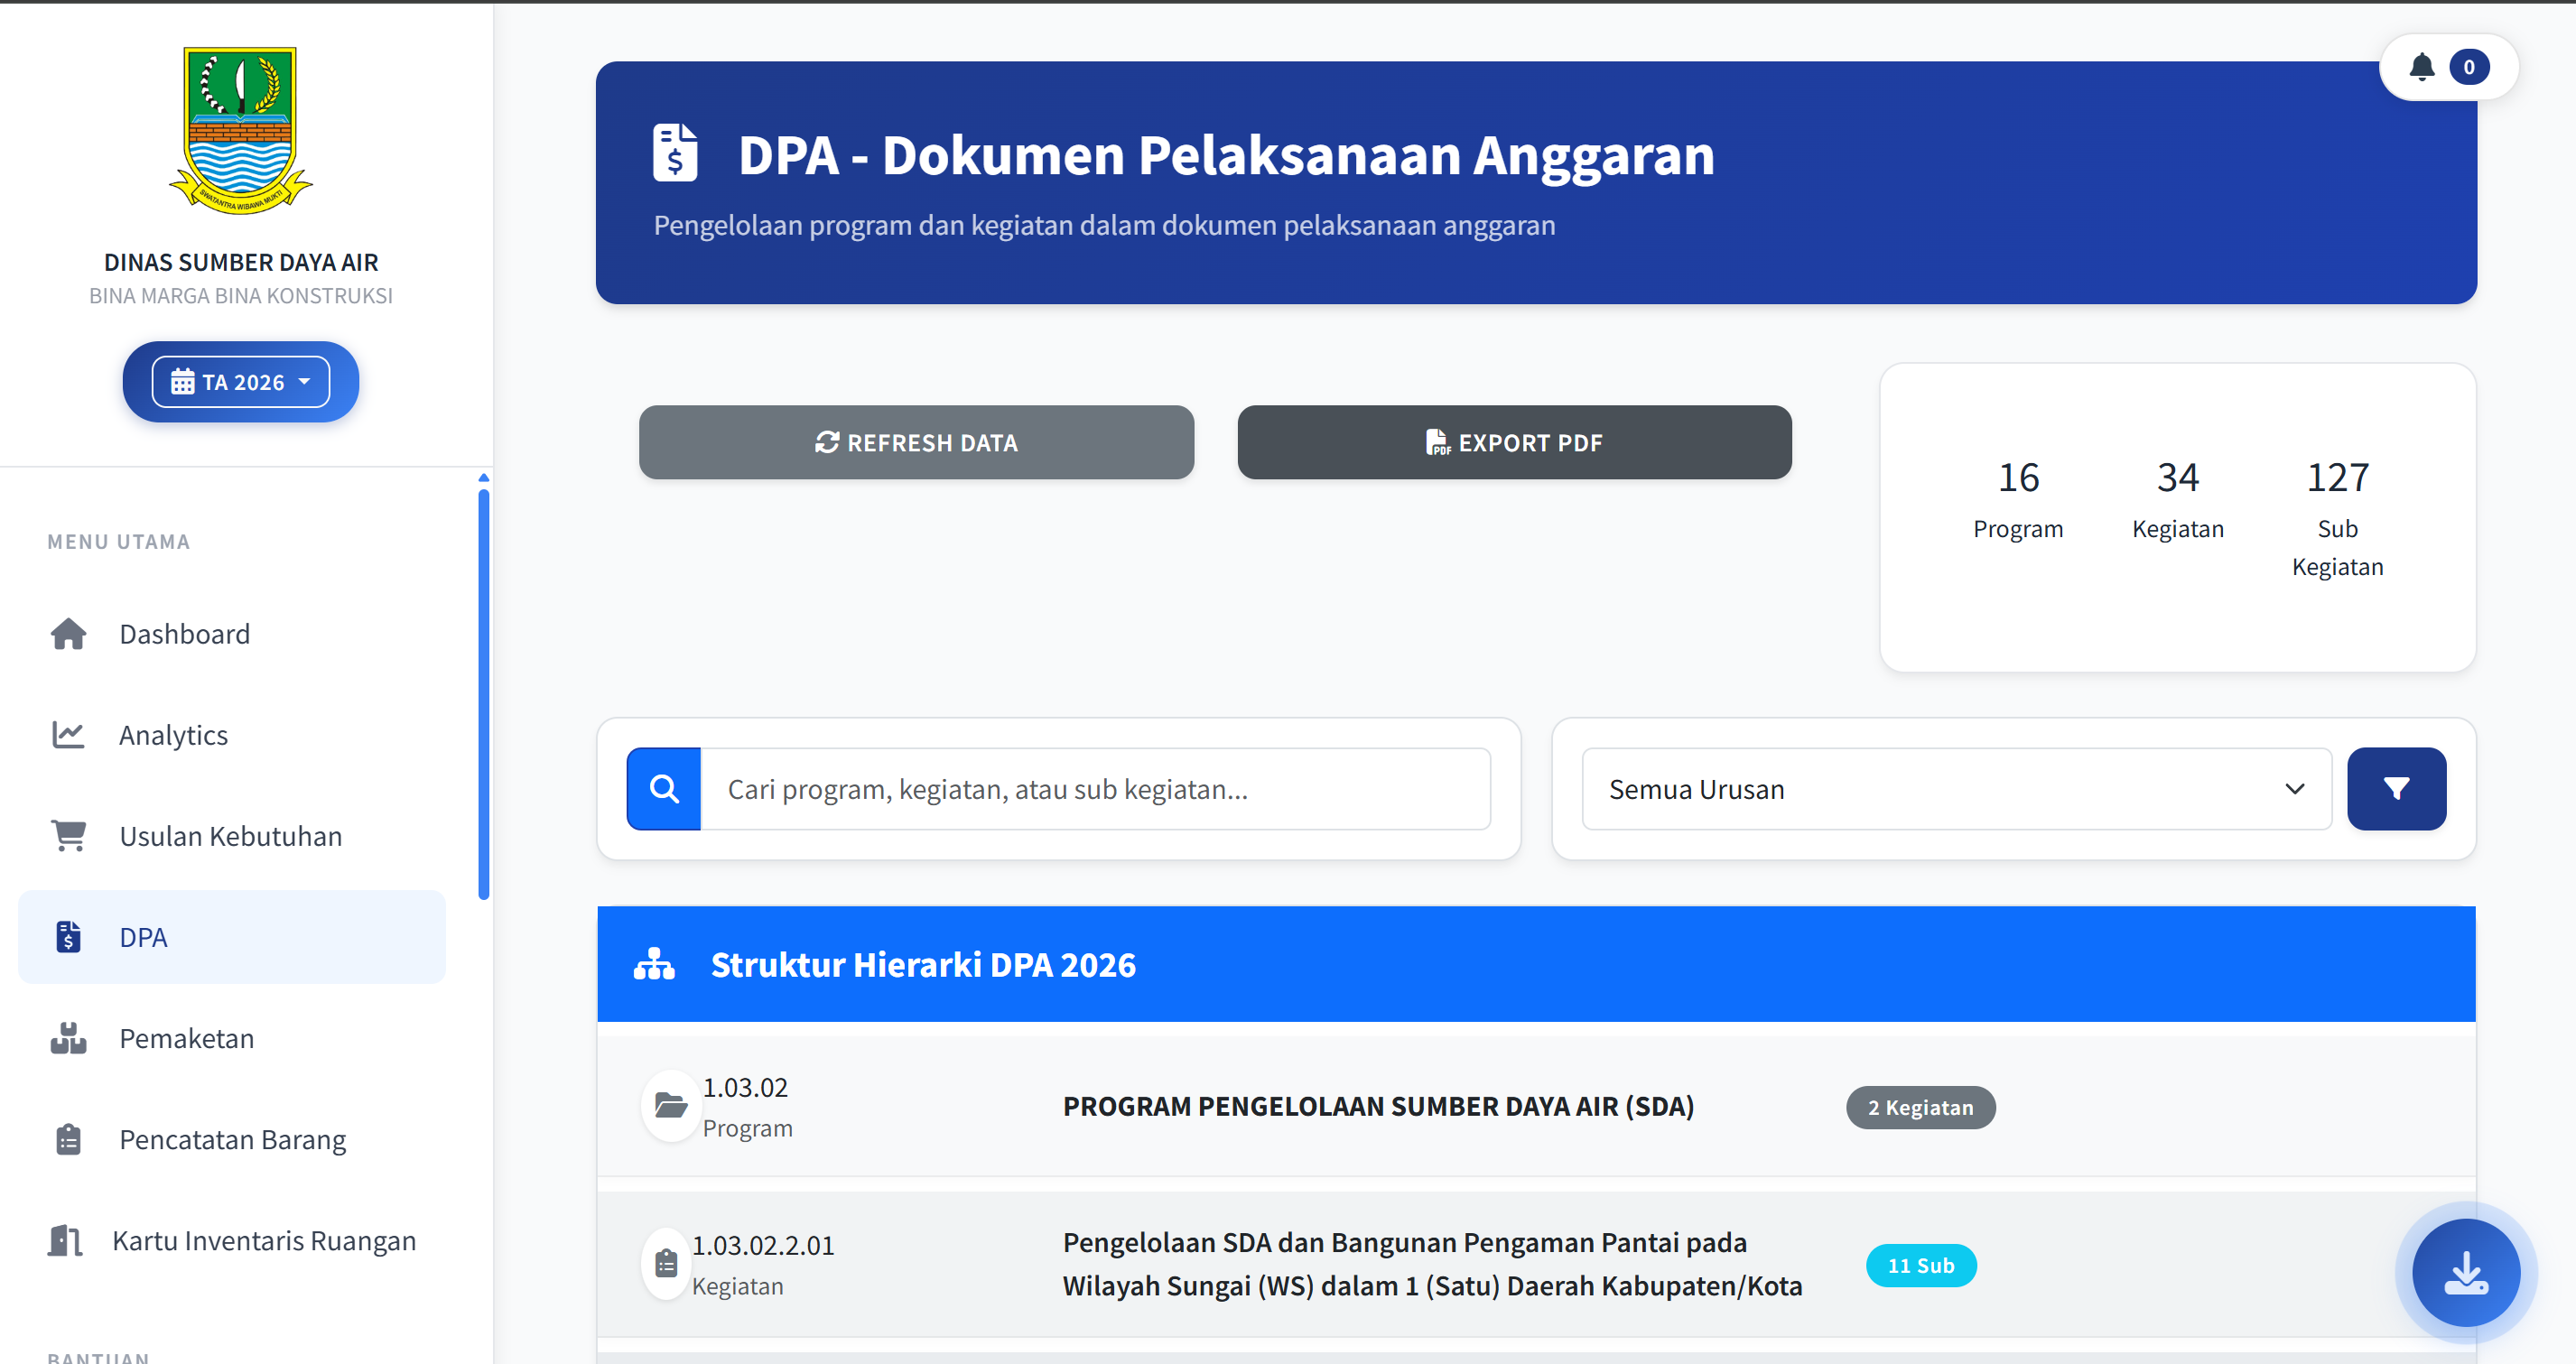Click the DPA document icon in sidebar

click(67, 937)
